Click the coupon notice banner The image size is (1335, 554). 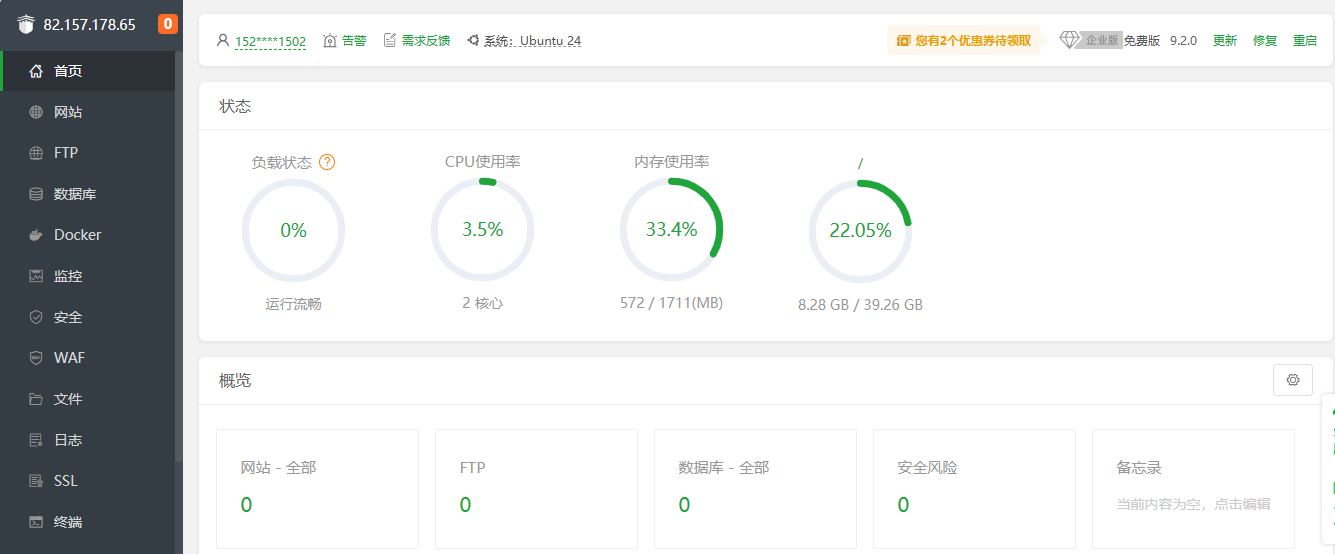coord(963,41)
